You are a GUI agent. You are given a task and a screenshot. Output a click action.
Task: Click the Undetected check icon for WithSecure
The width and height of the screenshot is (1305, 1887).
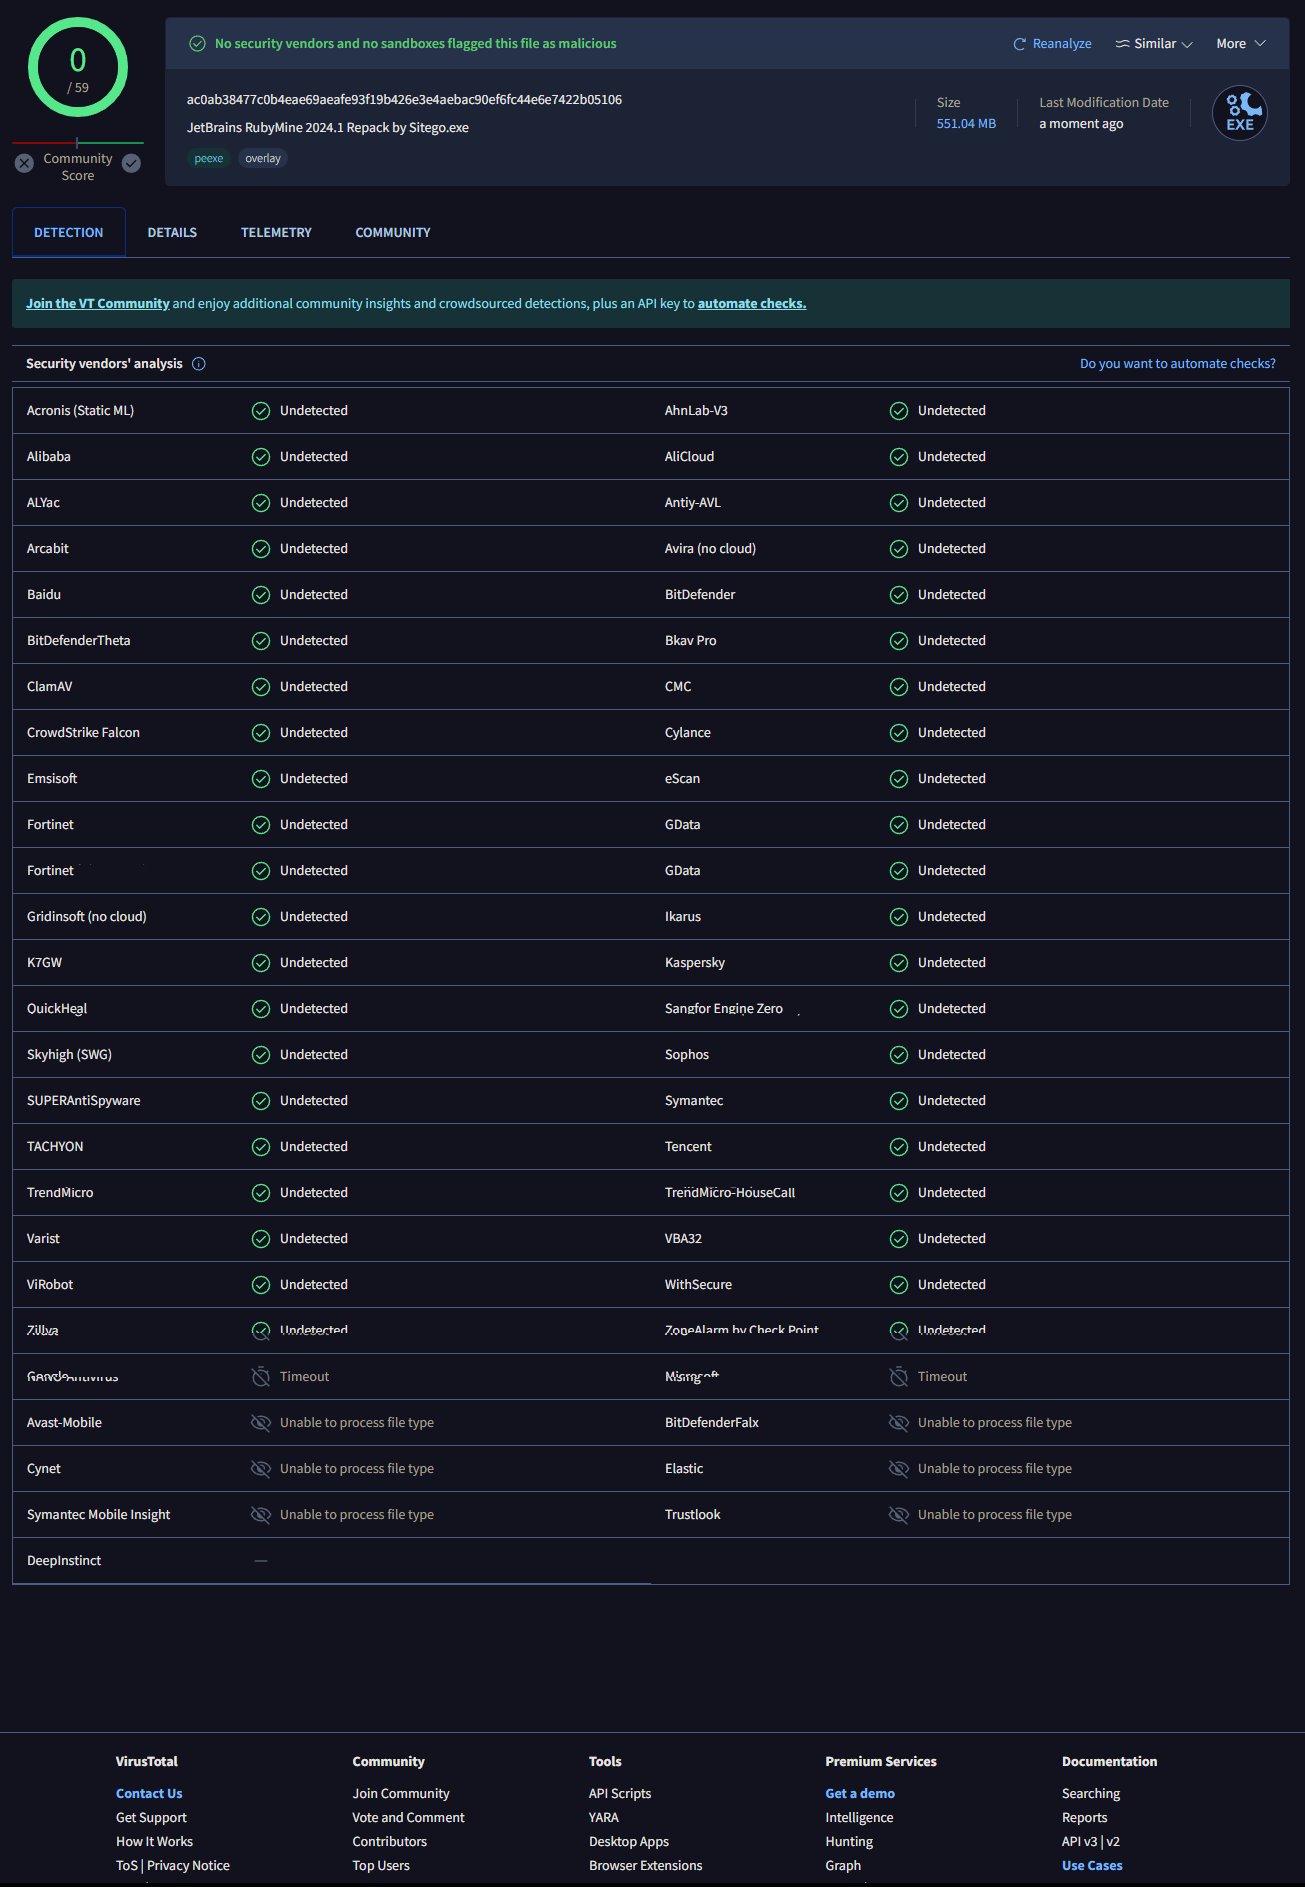(899, 1285)
